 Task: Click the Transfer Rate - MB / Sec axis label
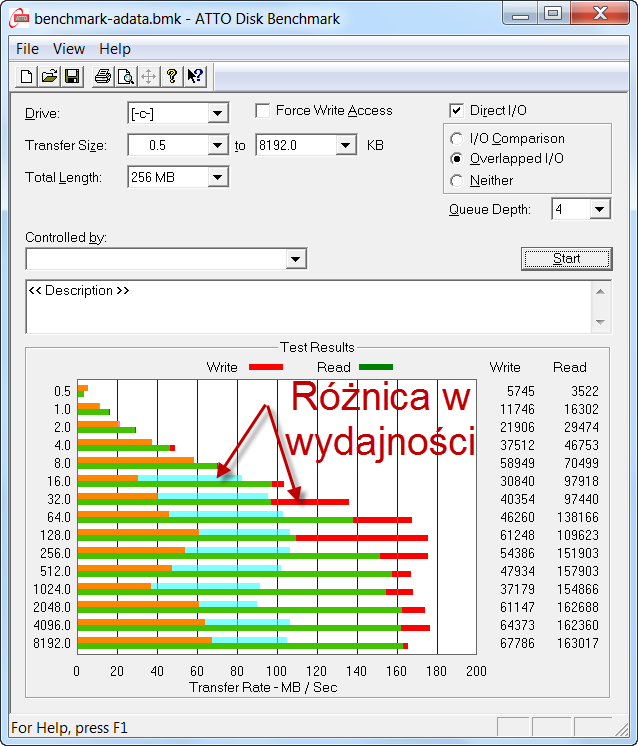point(263,687)
